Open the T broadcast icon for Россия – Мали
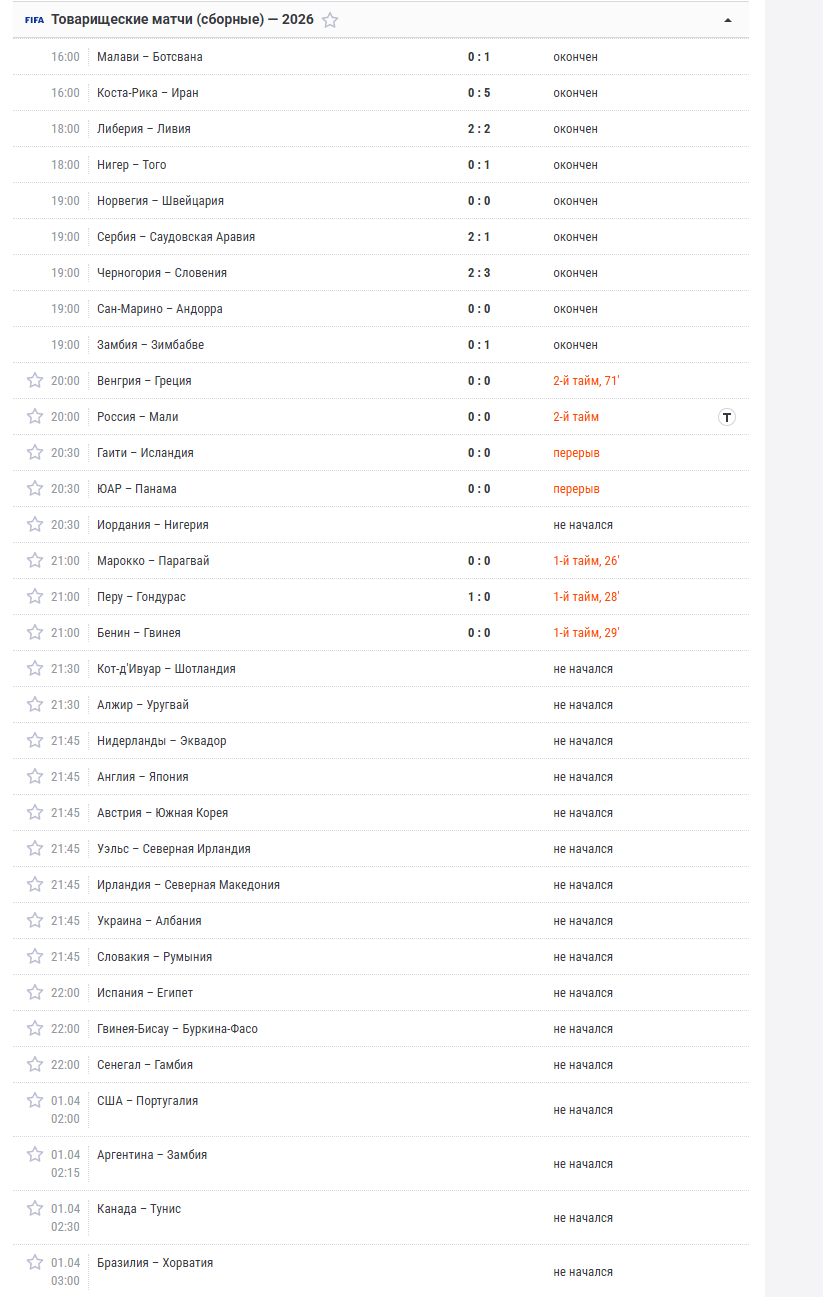Viewport: 823px width, 1297px height. point(727,417)
